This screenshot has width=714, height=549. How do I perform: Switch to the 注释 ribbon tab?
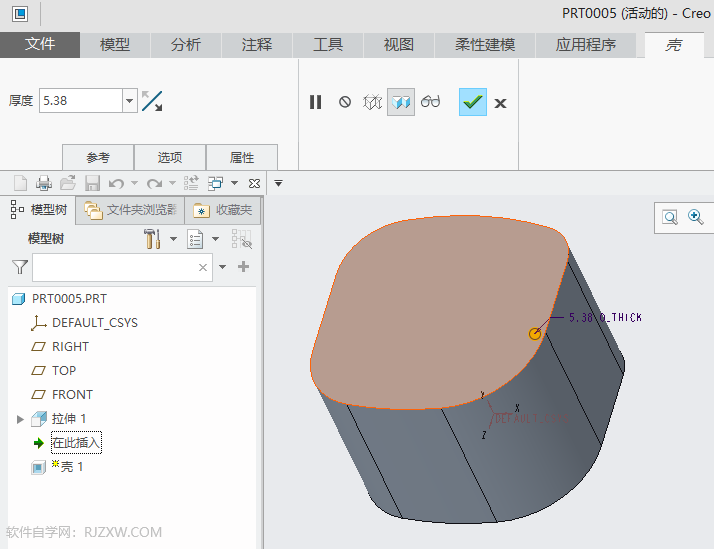(x=257, y=45)
